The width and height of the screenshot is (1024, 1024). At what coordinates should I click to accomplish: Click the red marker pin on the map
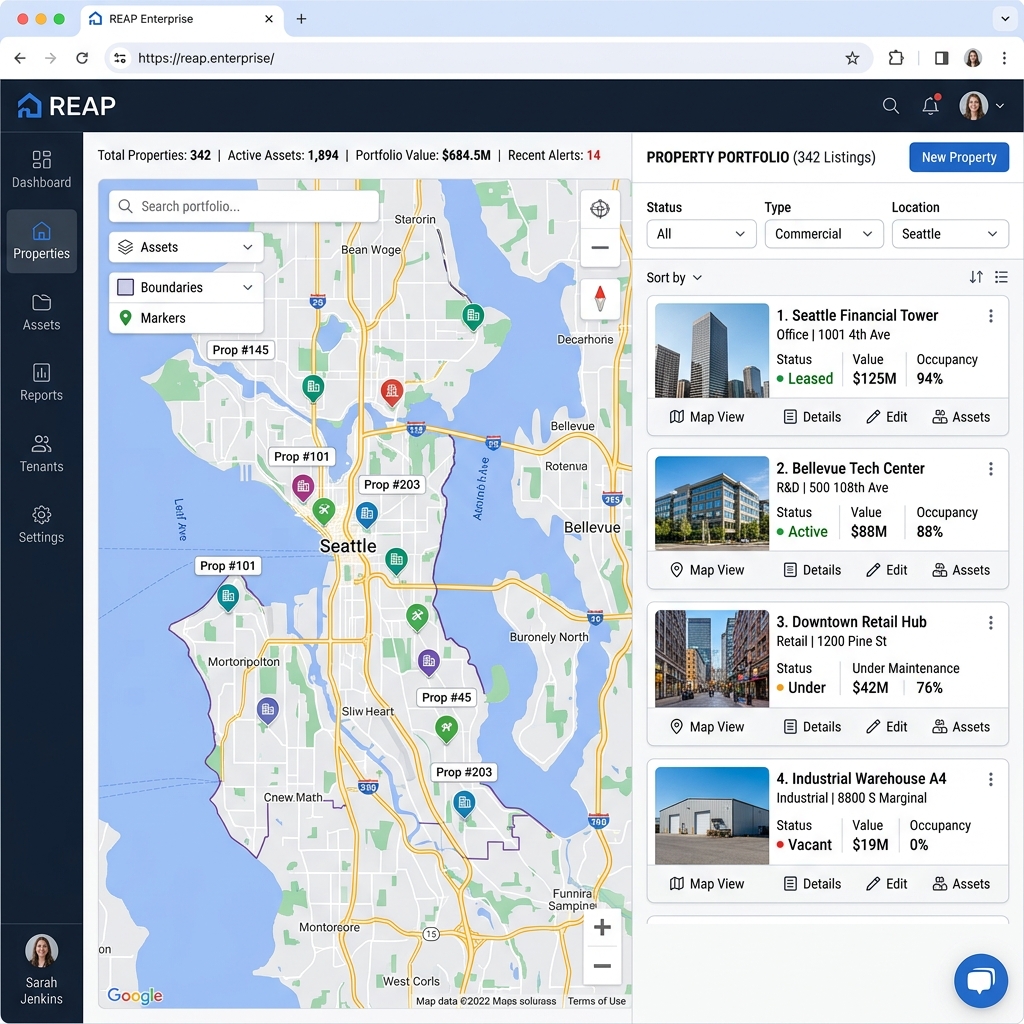click(x=392, y=392)
